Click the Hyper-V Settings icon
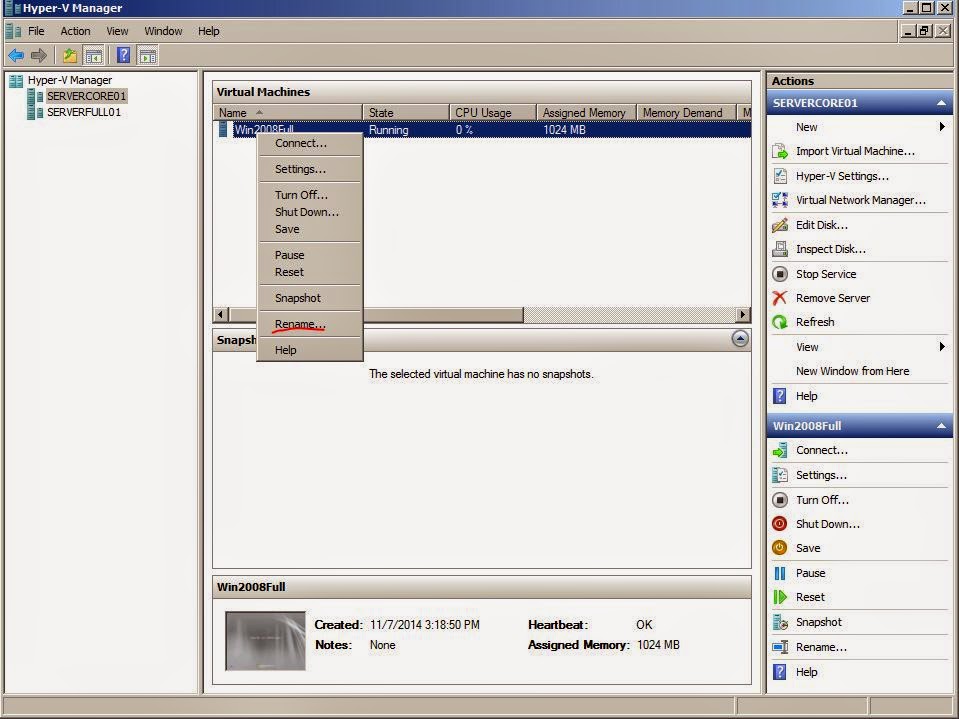Viewport: 959px width, 719px height. pyautogui.click(x=780, y=176)
